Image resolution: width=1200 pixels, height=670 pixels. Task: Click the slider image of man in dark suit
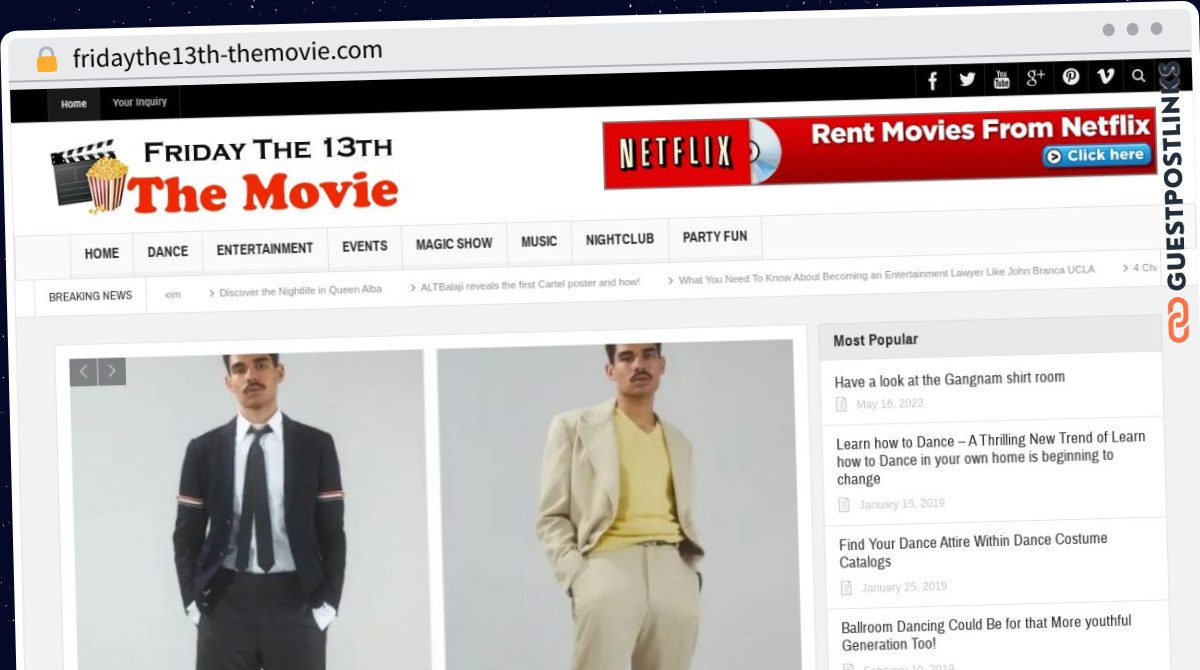coord(250,510)
